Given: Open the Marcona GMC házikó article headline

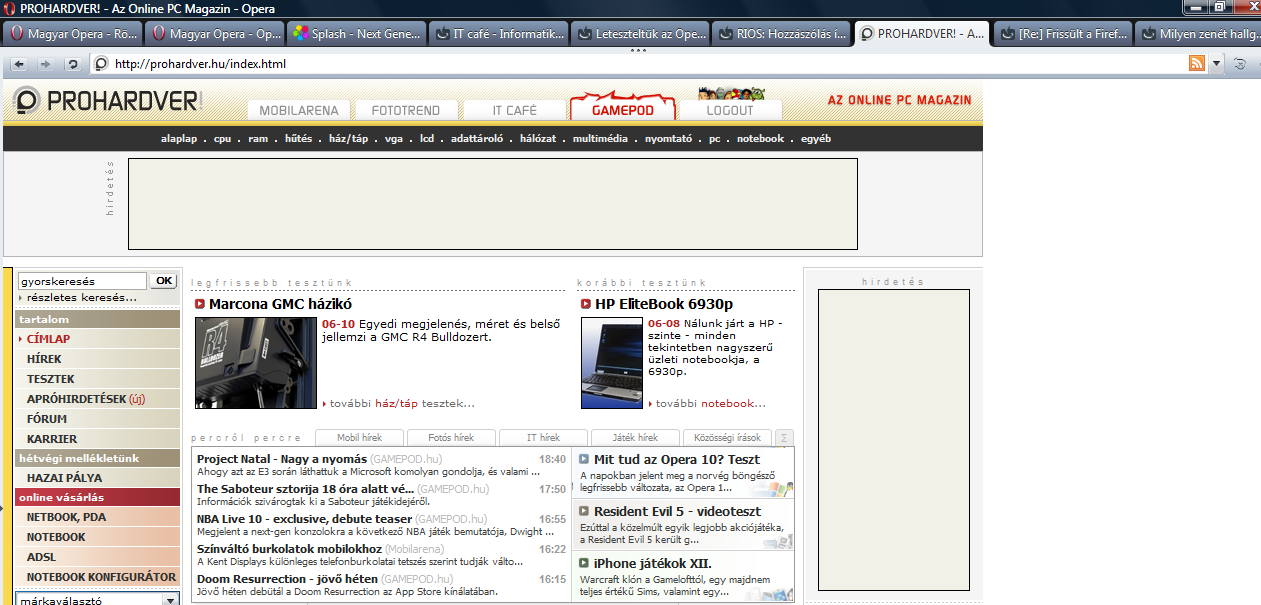Looking at the screenshot, I should [280, 304].
